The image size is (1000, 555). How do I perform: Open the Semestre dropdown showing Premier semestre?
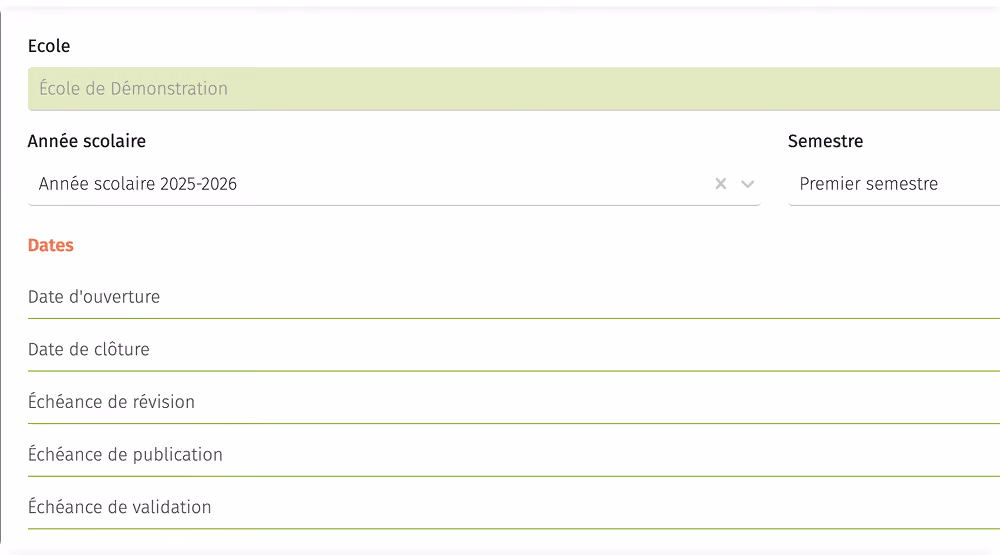tap(894, 184)
